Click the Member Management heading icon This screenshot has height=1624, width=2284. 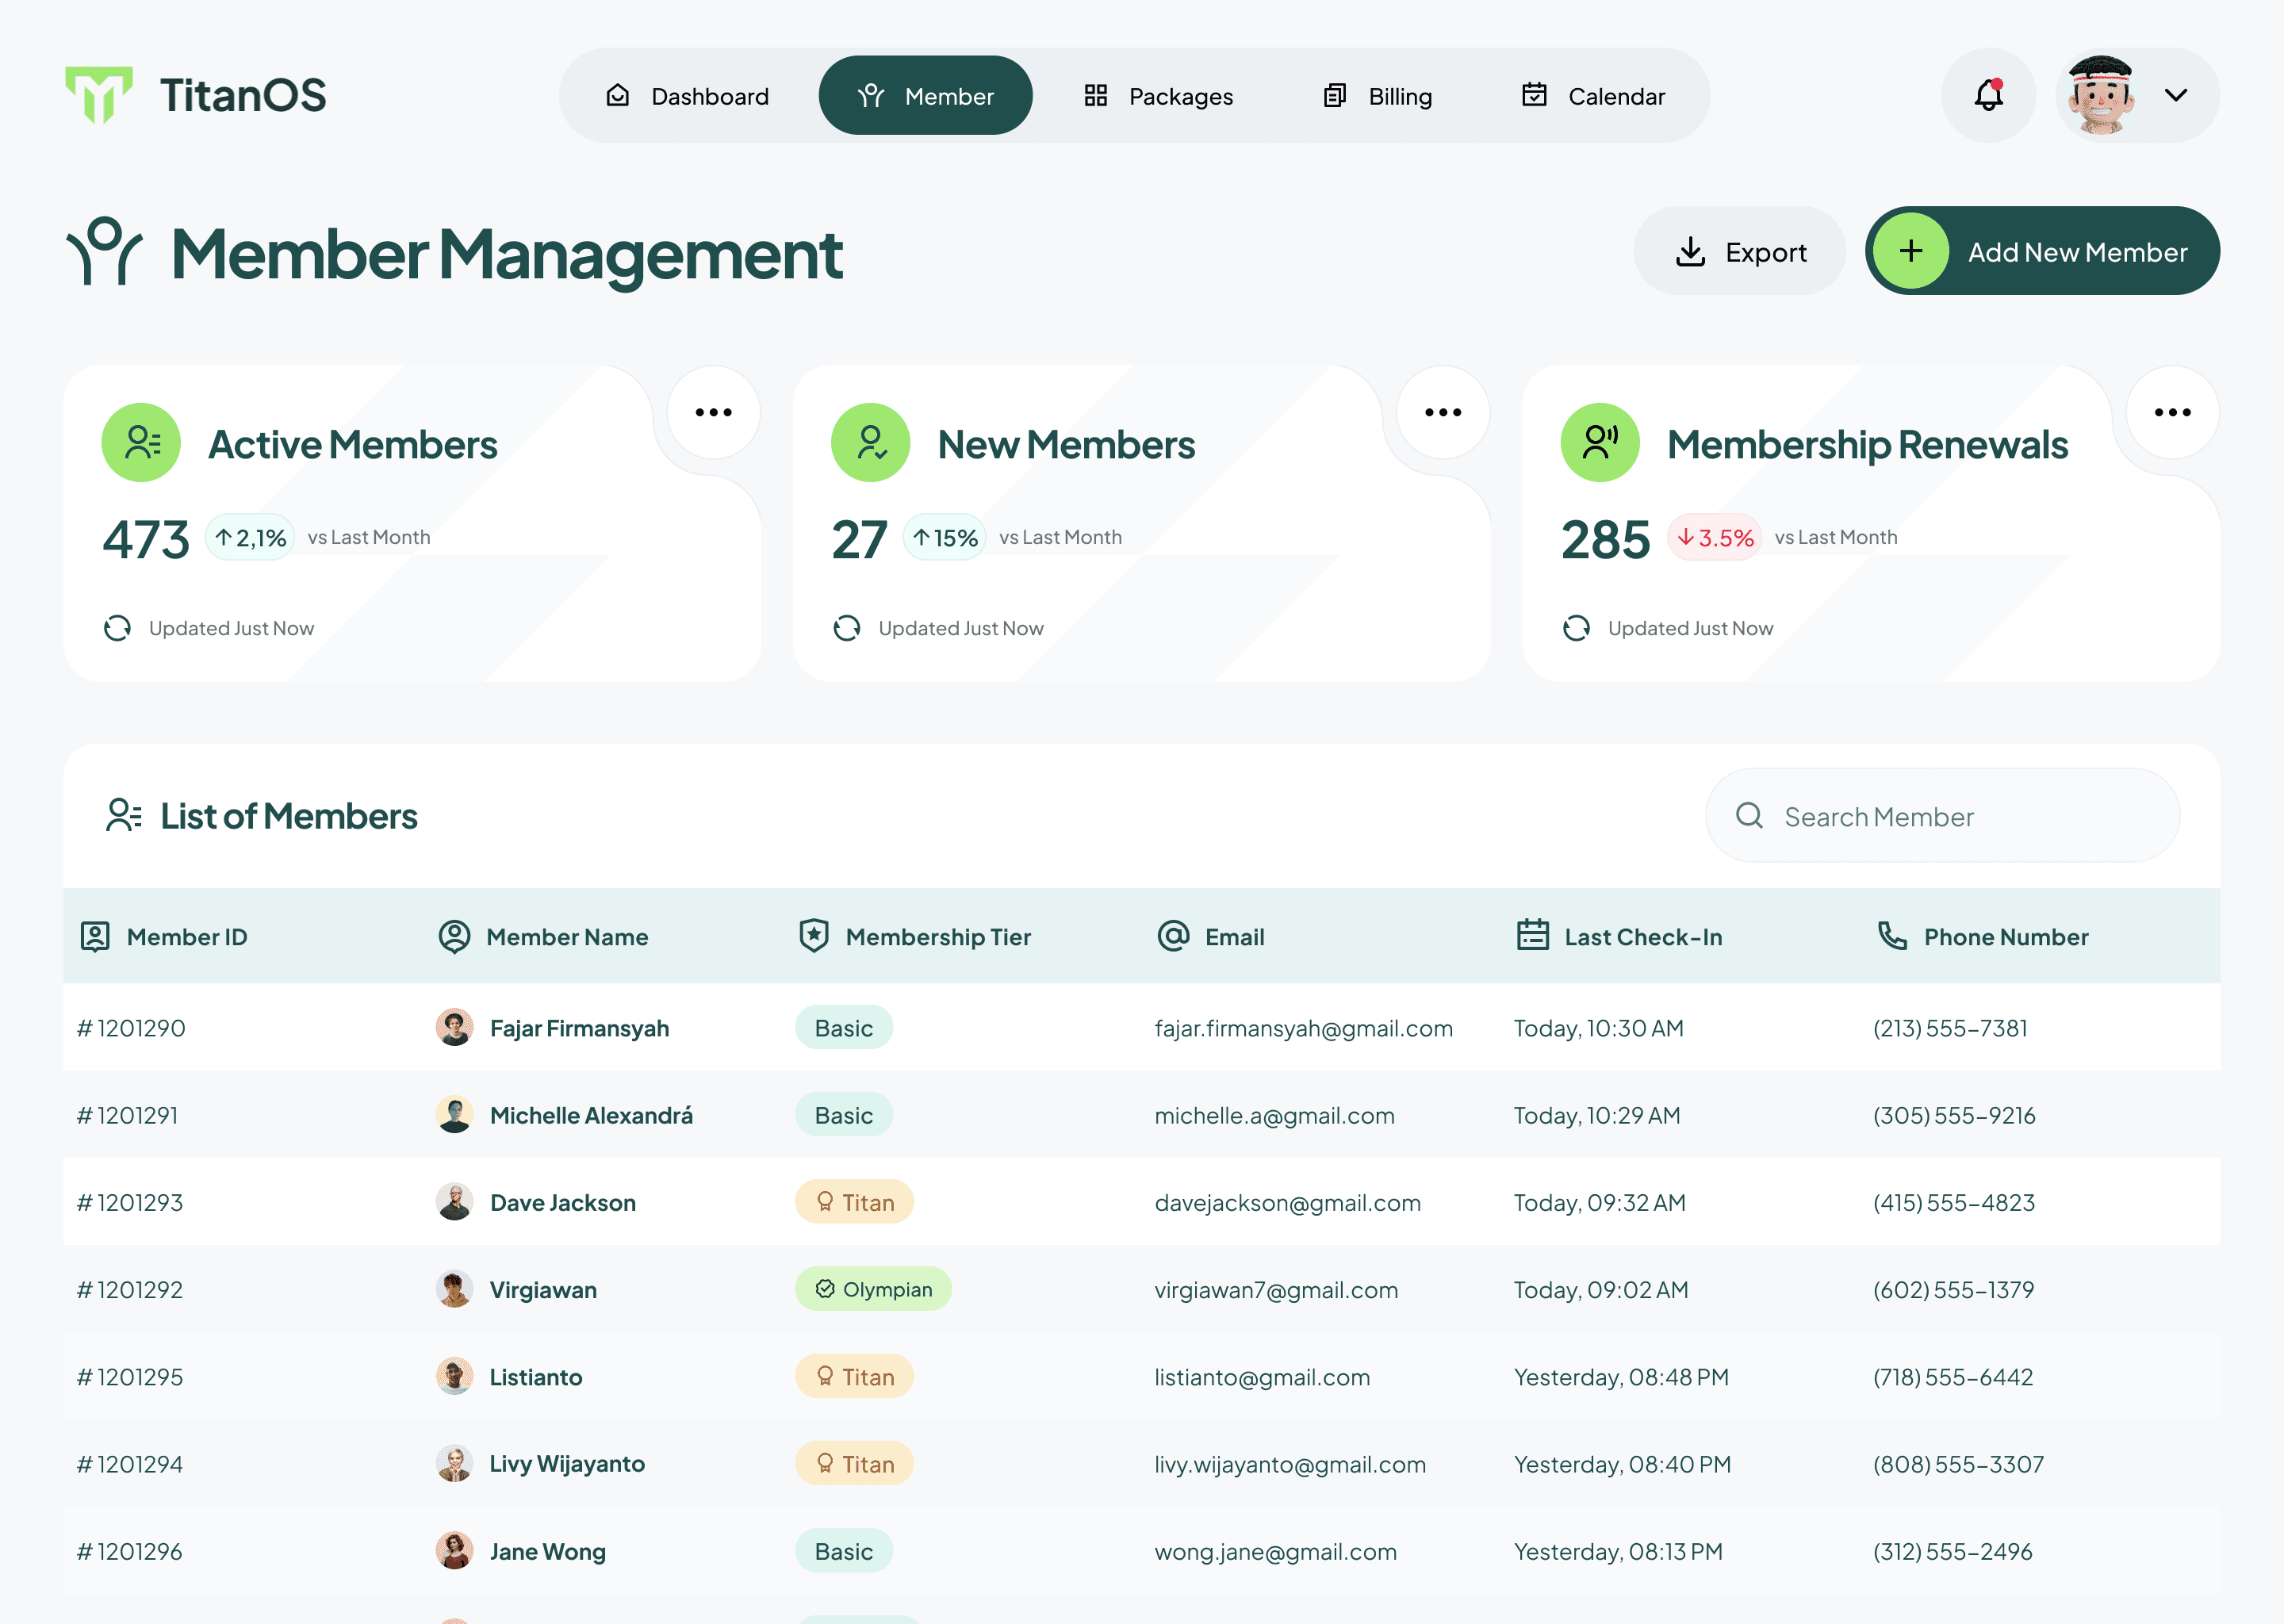(x=104, y=252)
